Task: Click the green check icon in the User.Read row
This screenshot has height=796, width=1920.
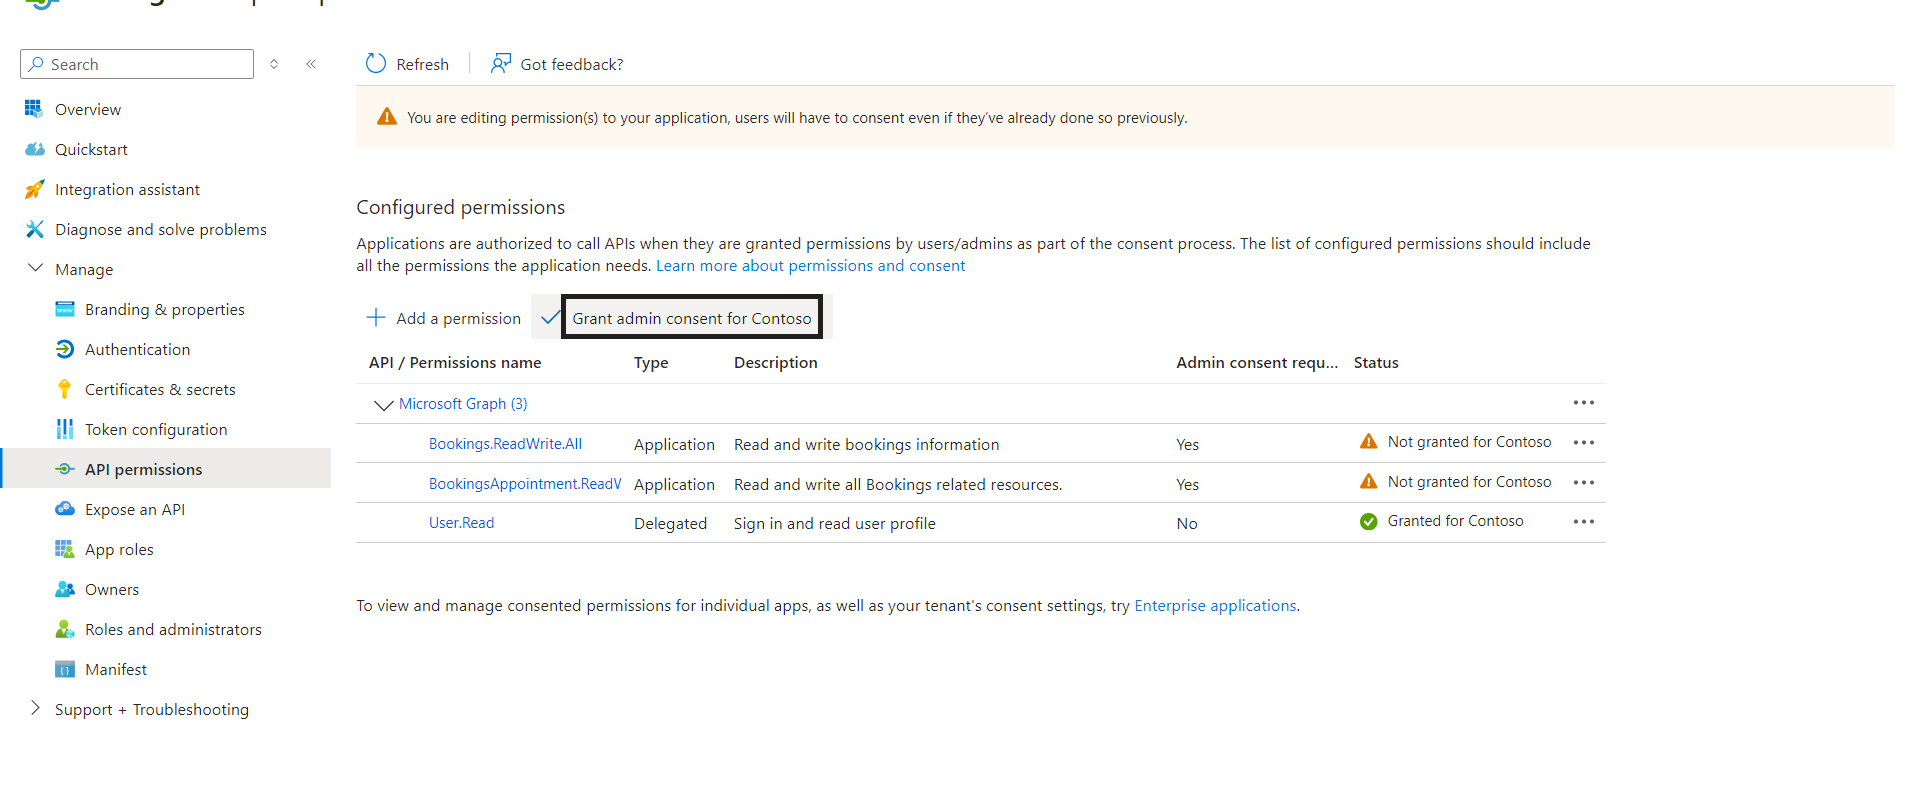Action: [1368, 521]
